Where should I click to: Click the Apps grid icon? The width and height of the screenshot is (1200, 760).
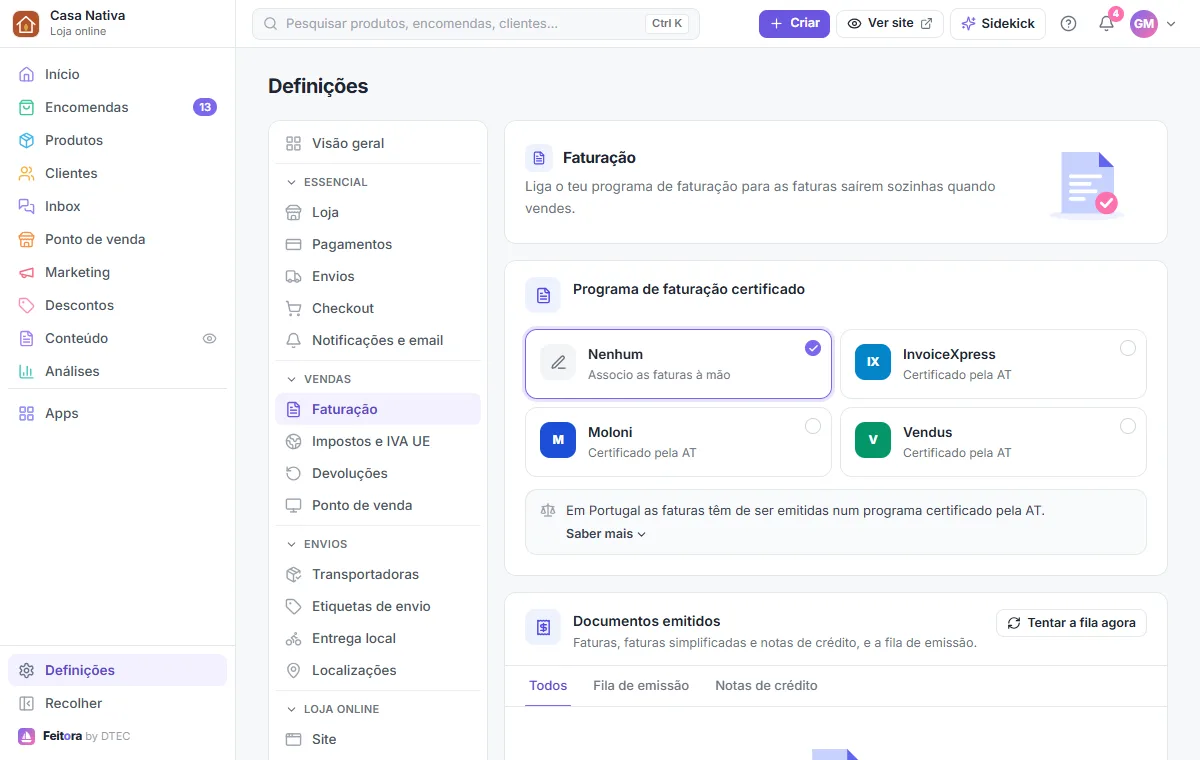click(x=27, y=413)
